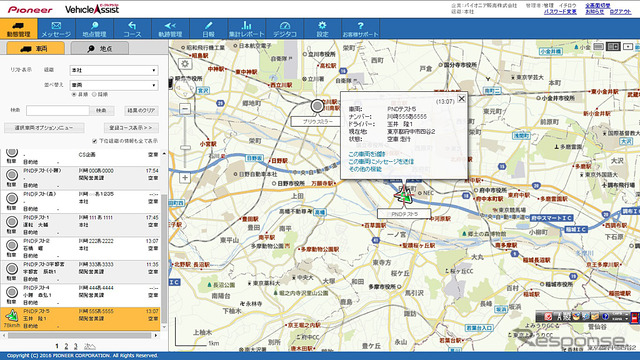Click the search text input field
Image resolution: width=640 pixels, height=360 pixels.
point(58,110)
